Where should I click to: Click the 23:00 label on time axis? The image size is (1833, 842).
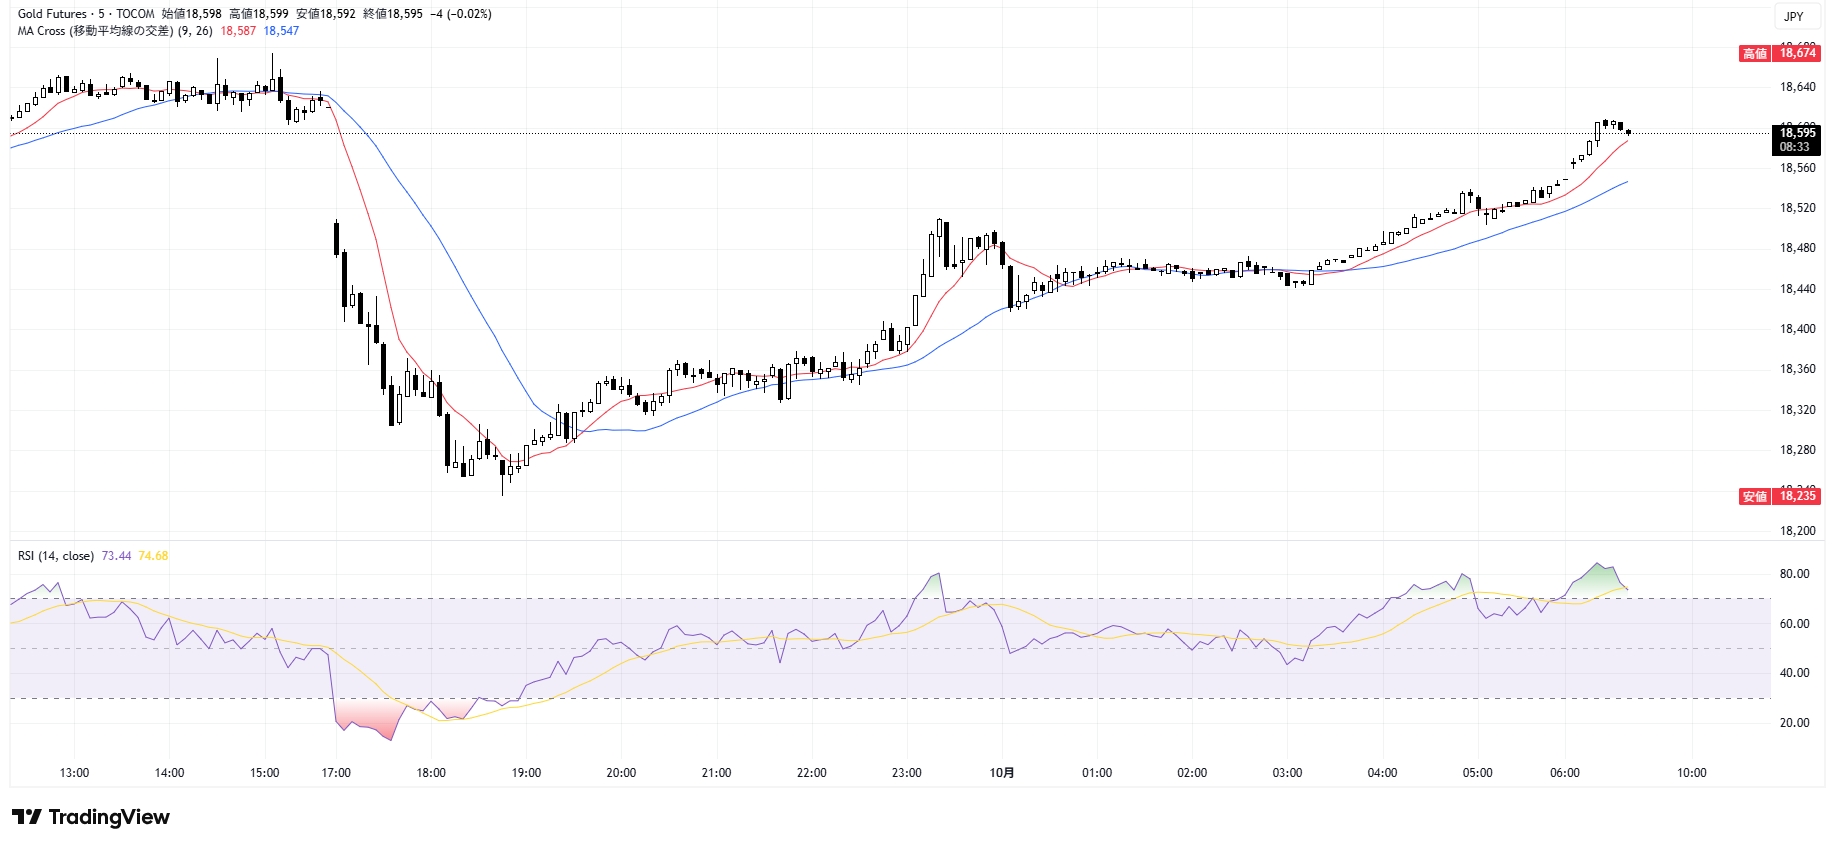click(x=907, y=773)
